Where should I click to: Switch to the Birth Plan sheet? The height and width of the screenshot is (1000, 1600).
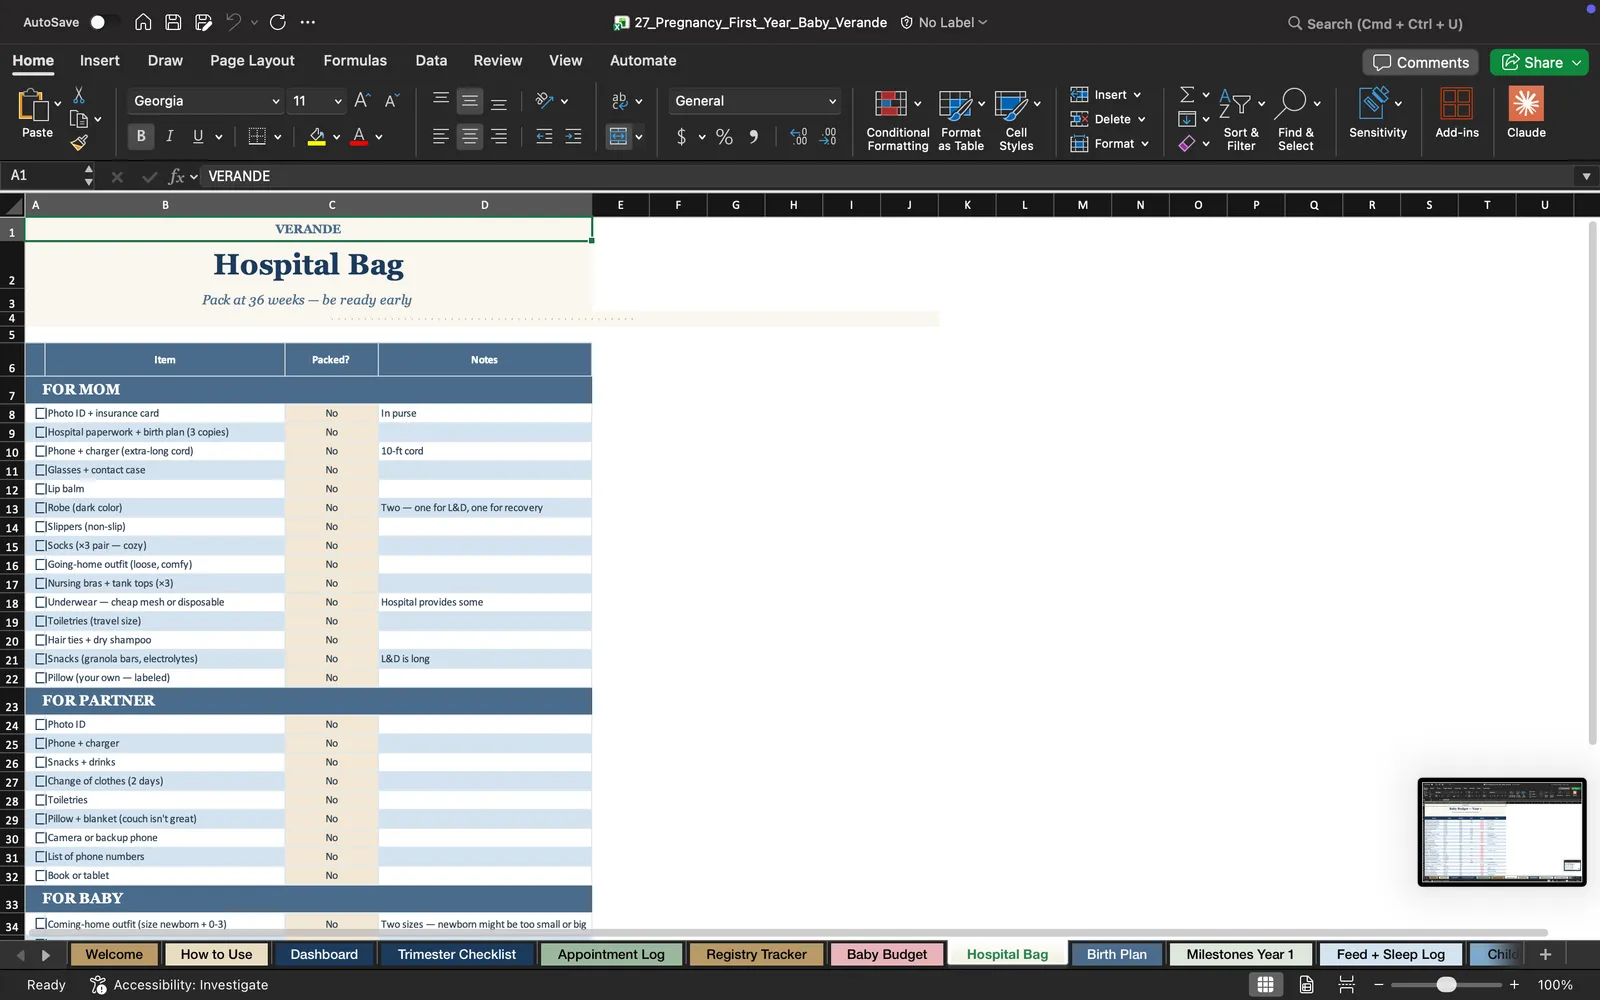(1116, 954)
